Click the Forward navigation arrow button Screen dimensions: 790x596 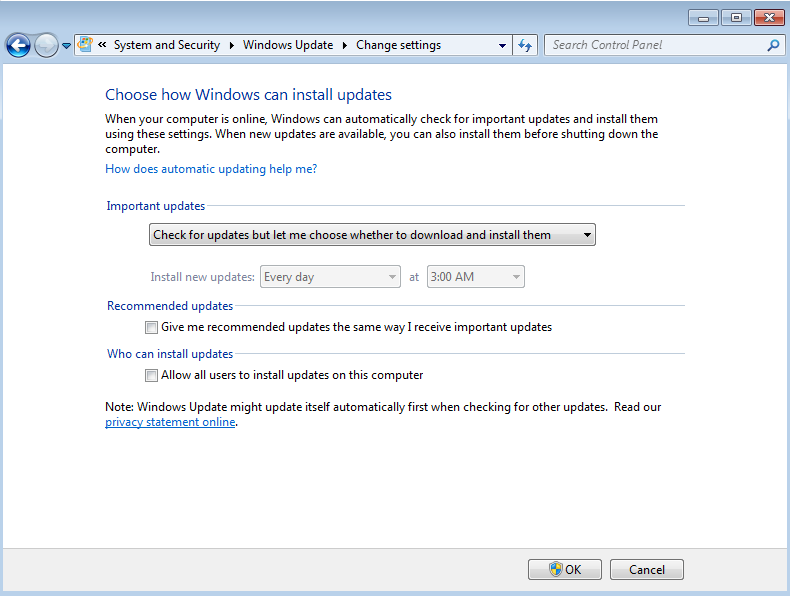(x=45, y=45)
